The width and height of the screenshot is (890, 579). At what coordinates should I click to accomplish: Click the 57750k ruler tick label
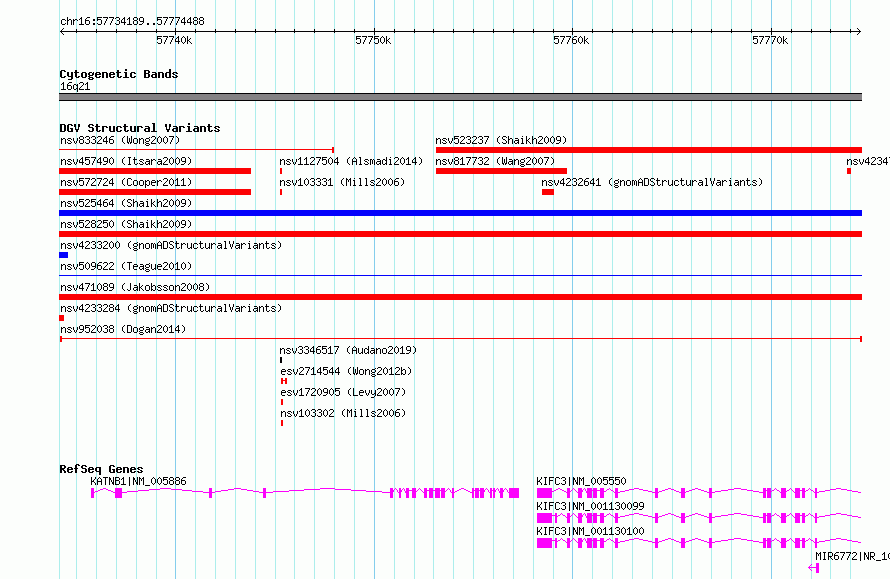tap(373, 40)
